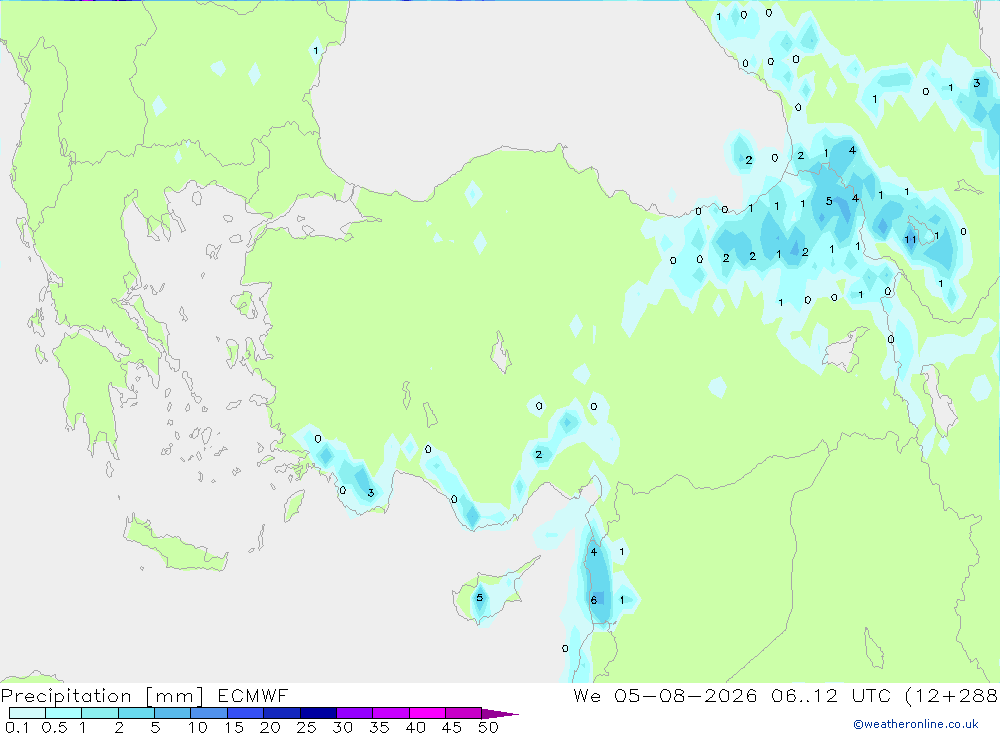Click the 0.1–0.5 mm legend color box
Screen dimensions: 1000x733
(27, 713)
